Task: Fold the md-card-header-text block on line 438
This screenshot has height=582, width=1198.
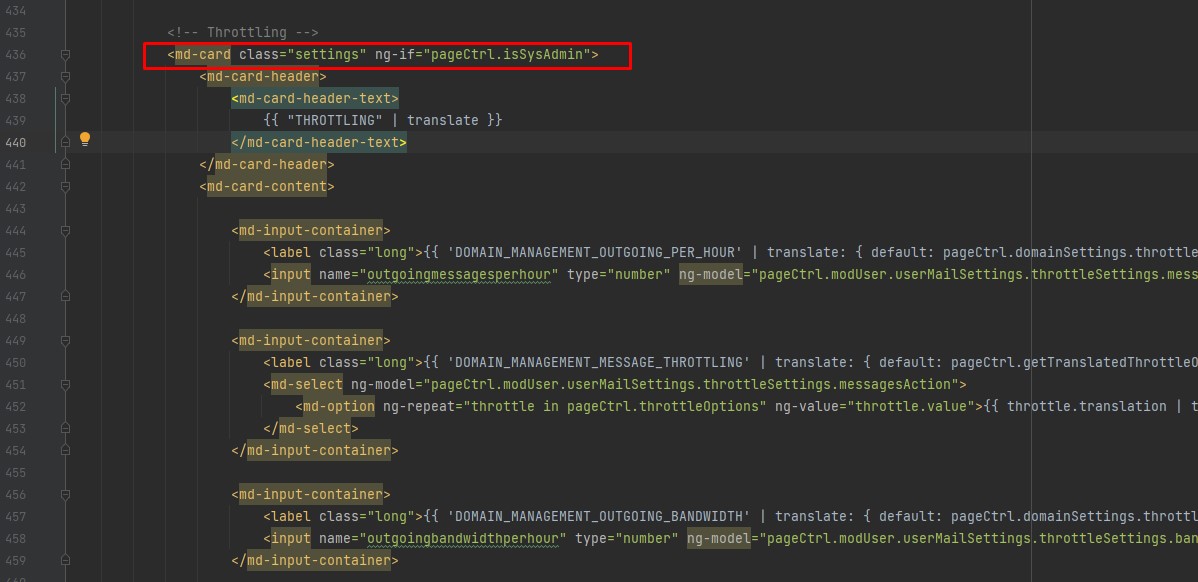Action: [65, 98]
